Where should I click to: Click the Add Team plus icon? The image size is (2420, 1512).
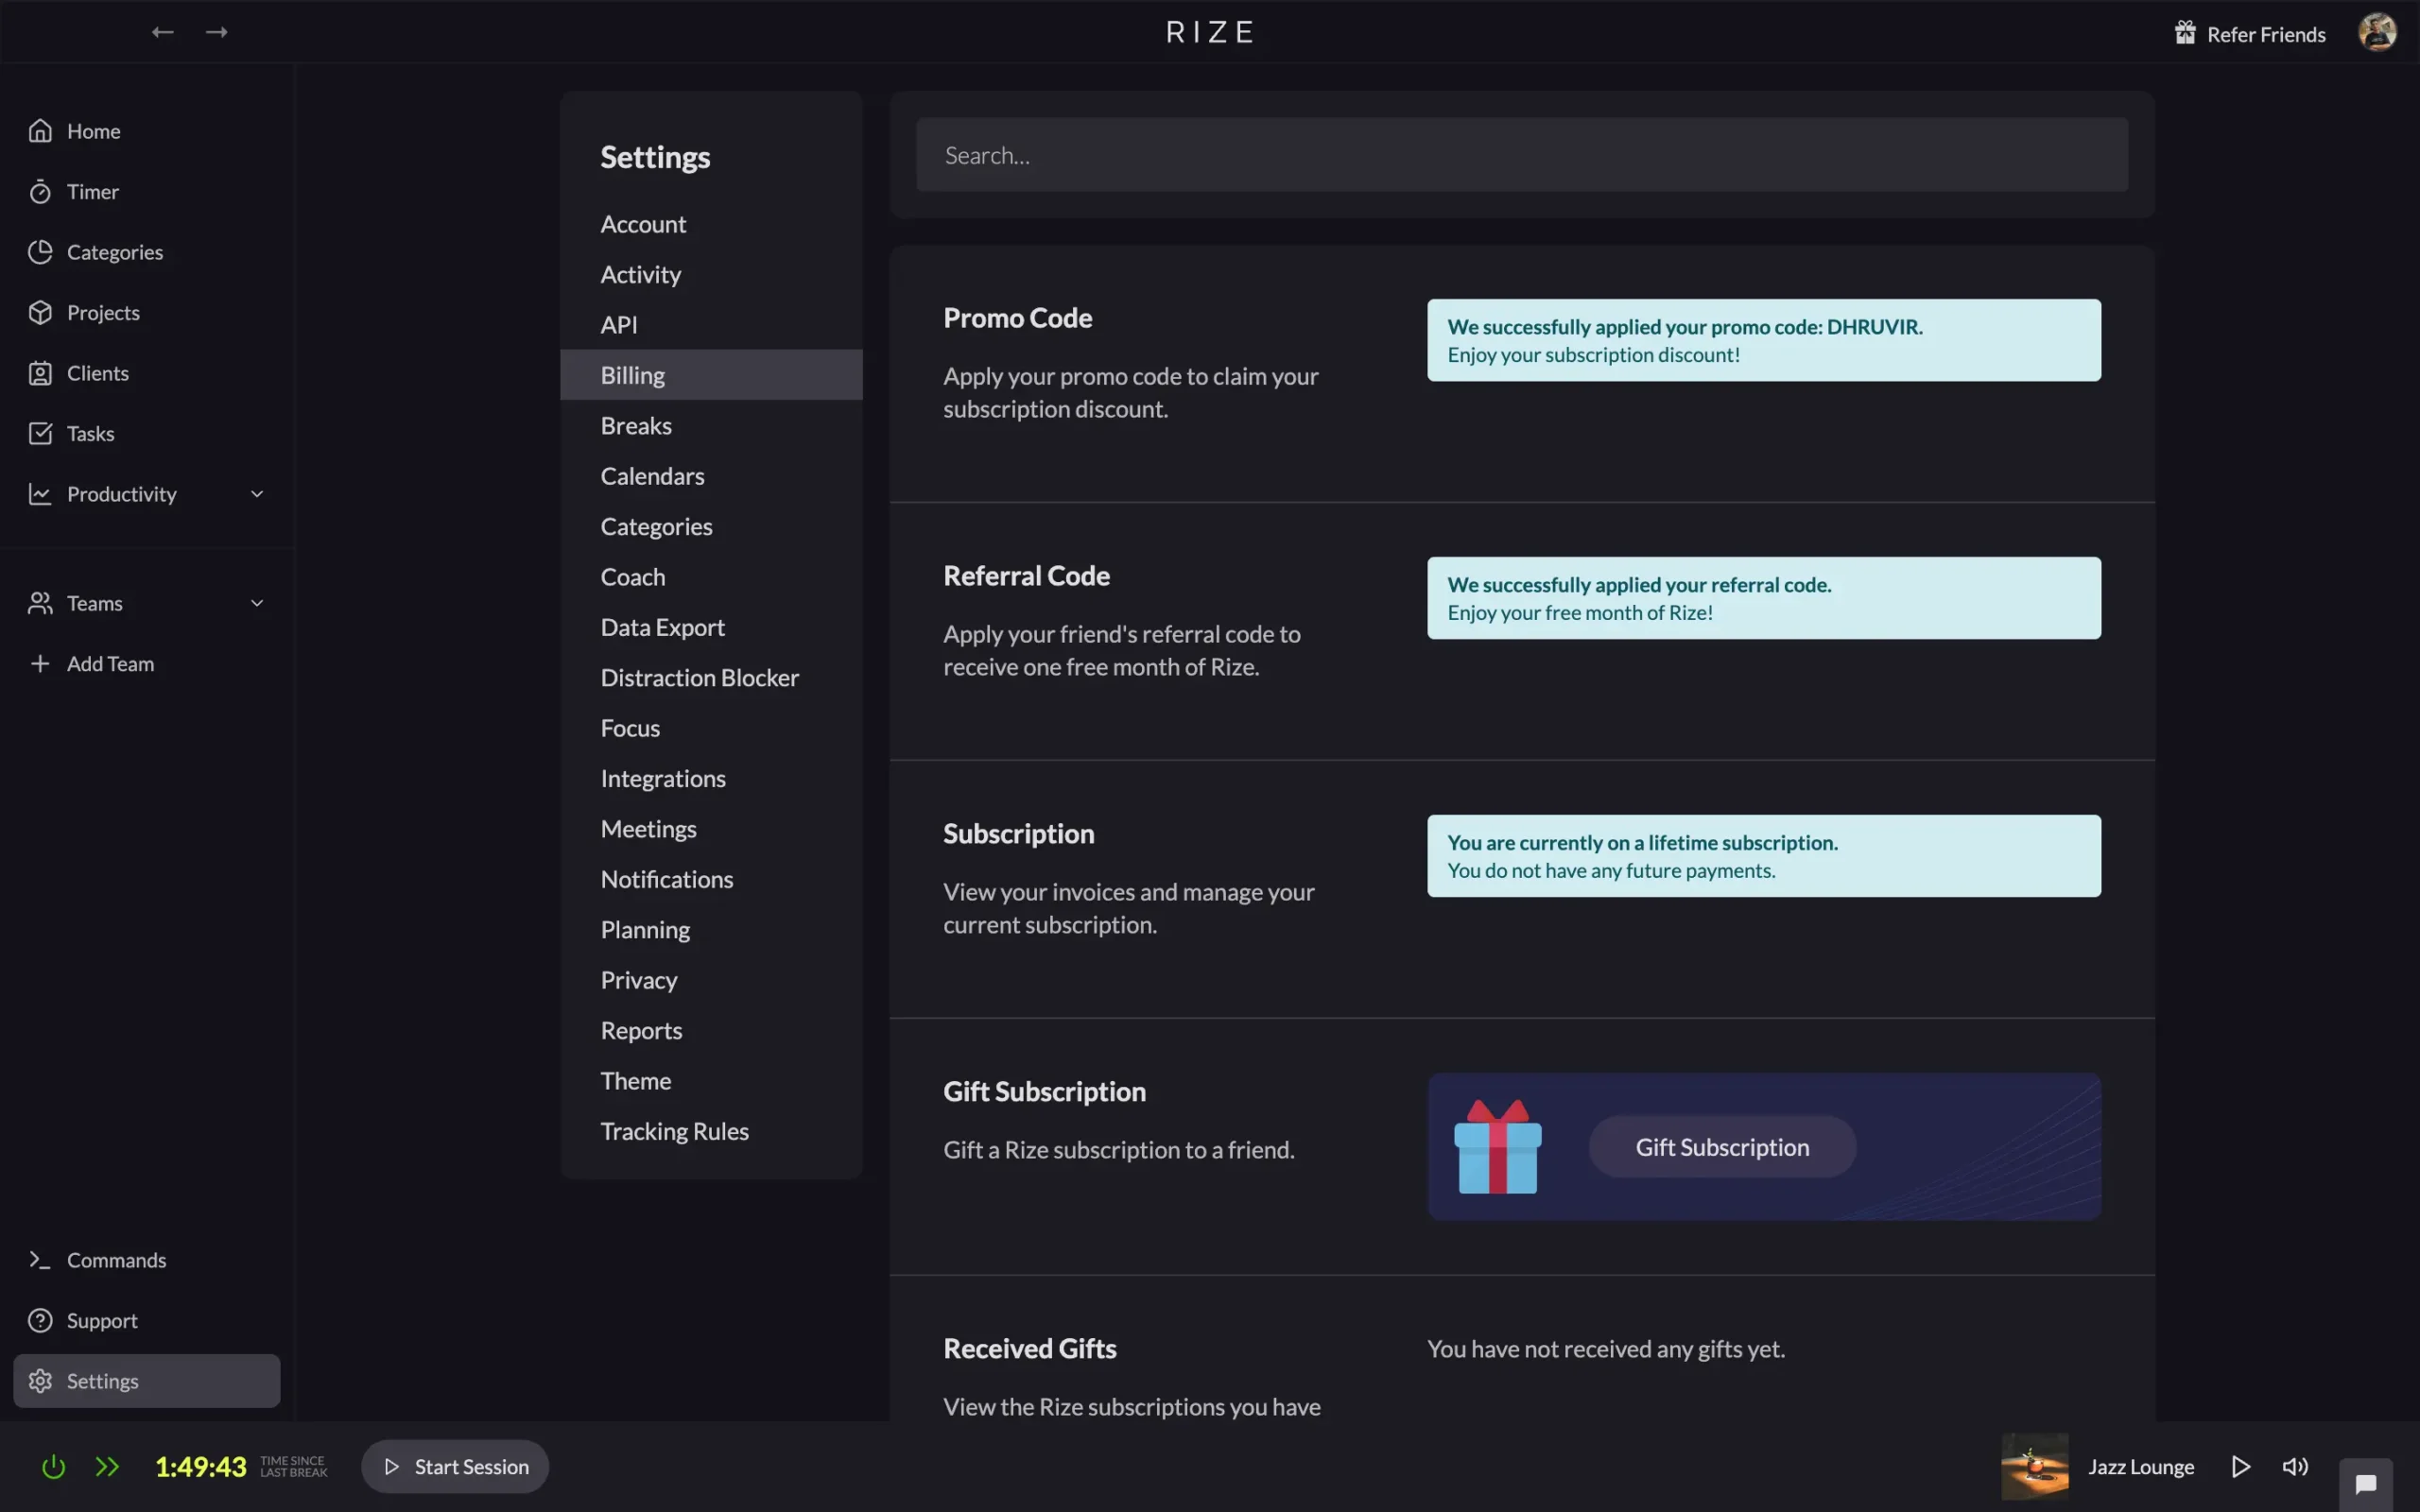[x=40, y=663]
